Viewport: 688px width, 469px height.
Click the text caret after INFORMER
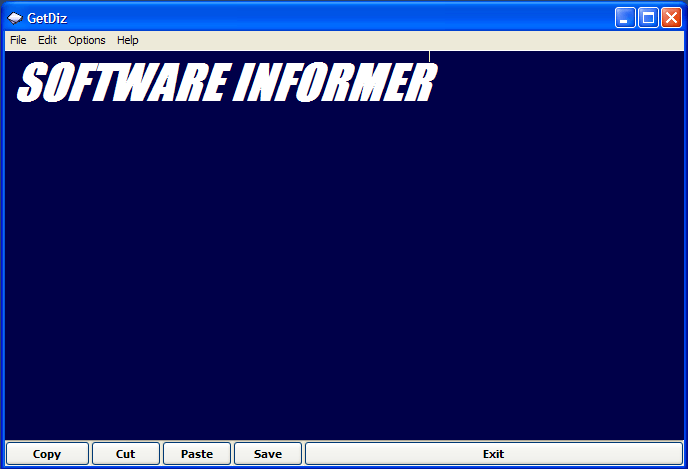pyautogui.click(x=430, y=58)
